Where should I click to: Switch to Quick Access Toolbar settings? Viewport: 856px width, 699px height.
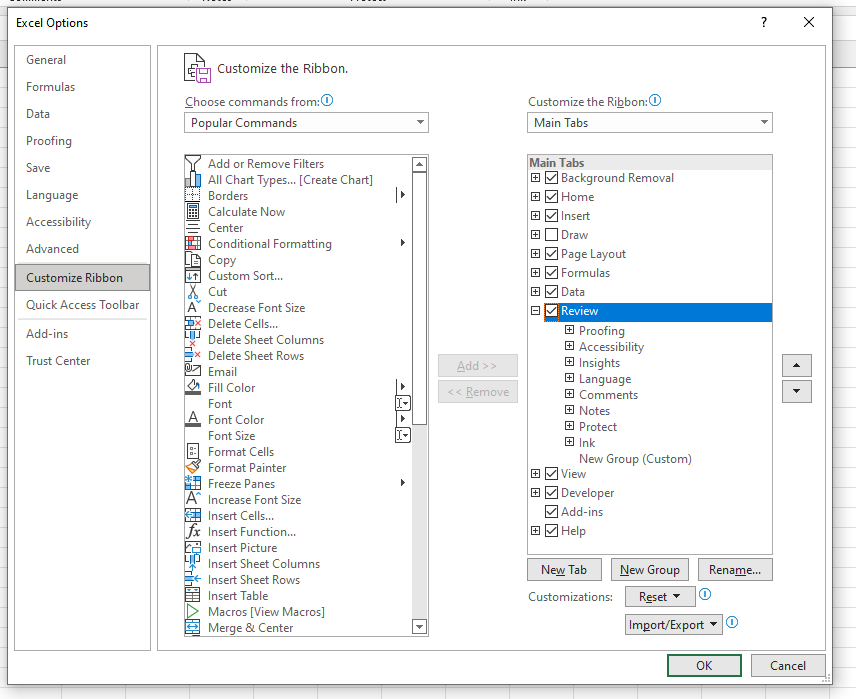[x=82, y=305]
